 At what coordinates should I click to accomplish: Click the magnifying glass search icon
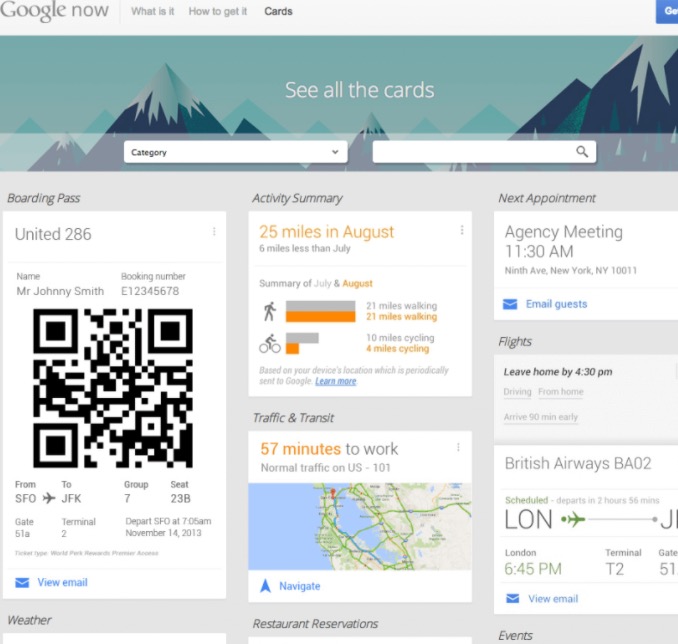point(582,152)
